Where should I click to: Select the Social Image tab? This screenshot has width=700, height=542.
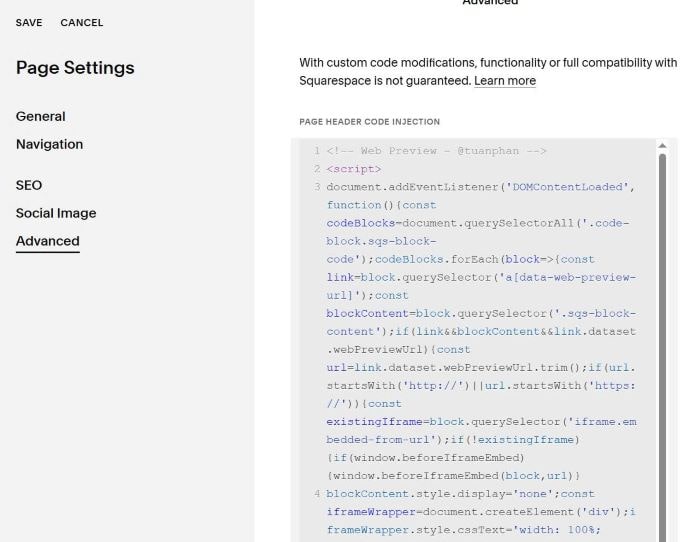point(56,213)
